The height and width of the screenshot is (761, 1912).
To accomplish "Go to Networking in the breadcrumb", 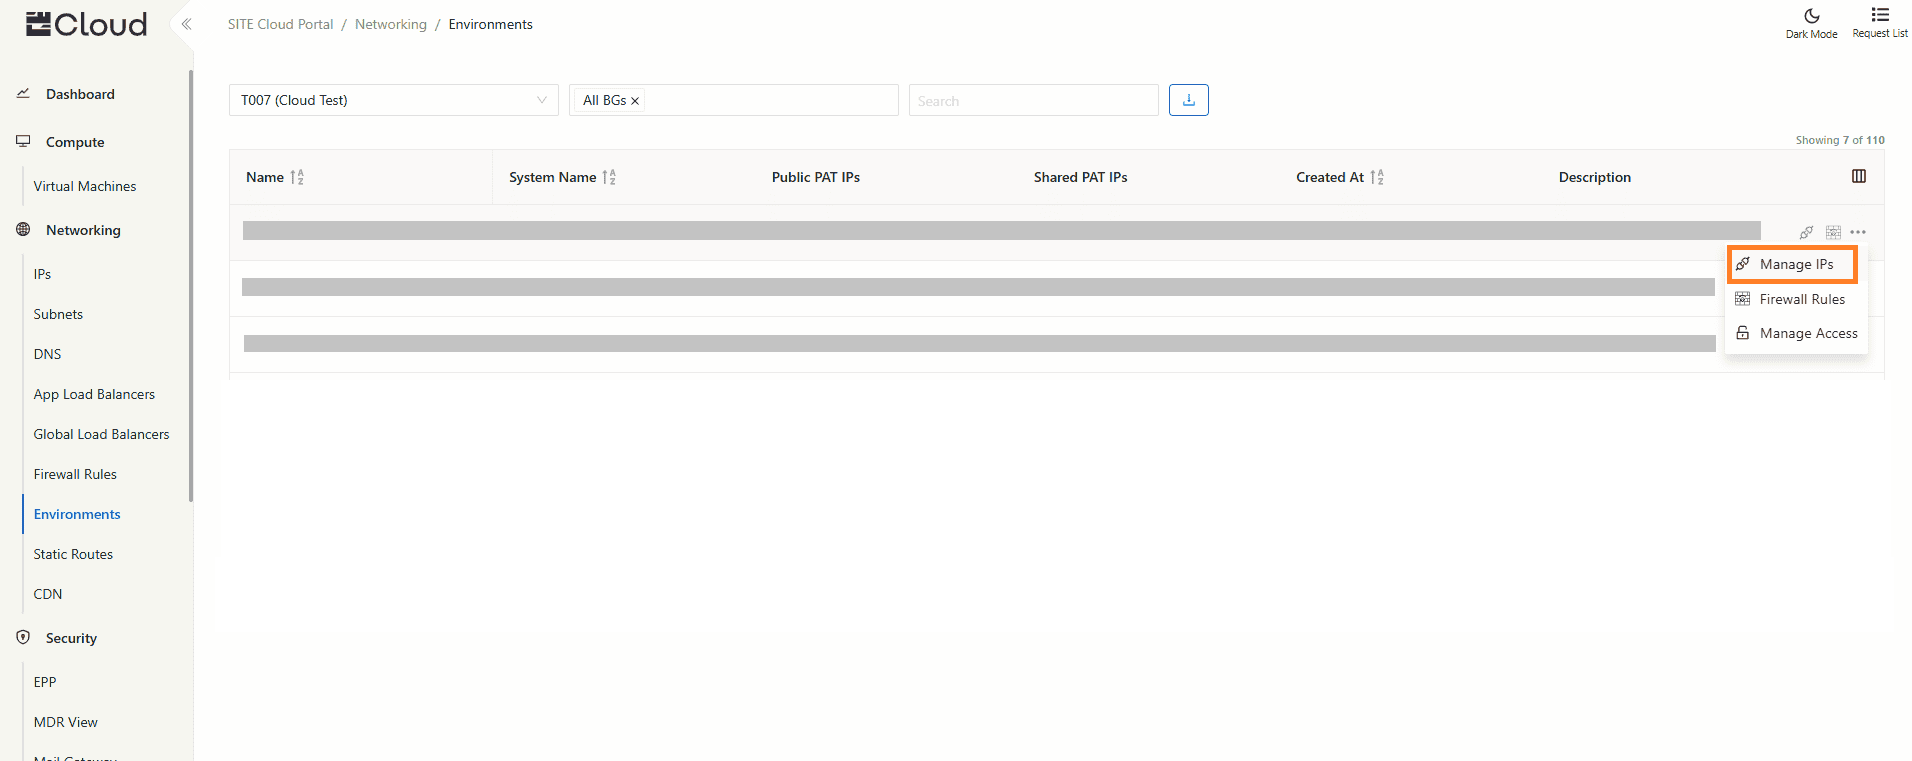I will [x=390, y=24].
